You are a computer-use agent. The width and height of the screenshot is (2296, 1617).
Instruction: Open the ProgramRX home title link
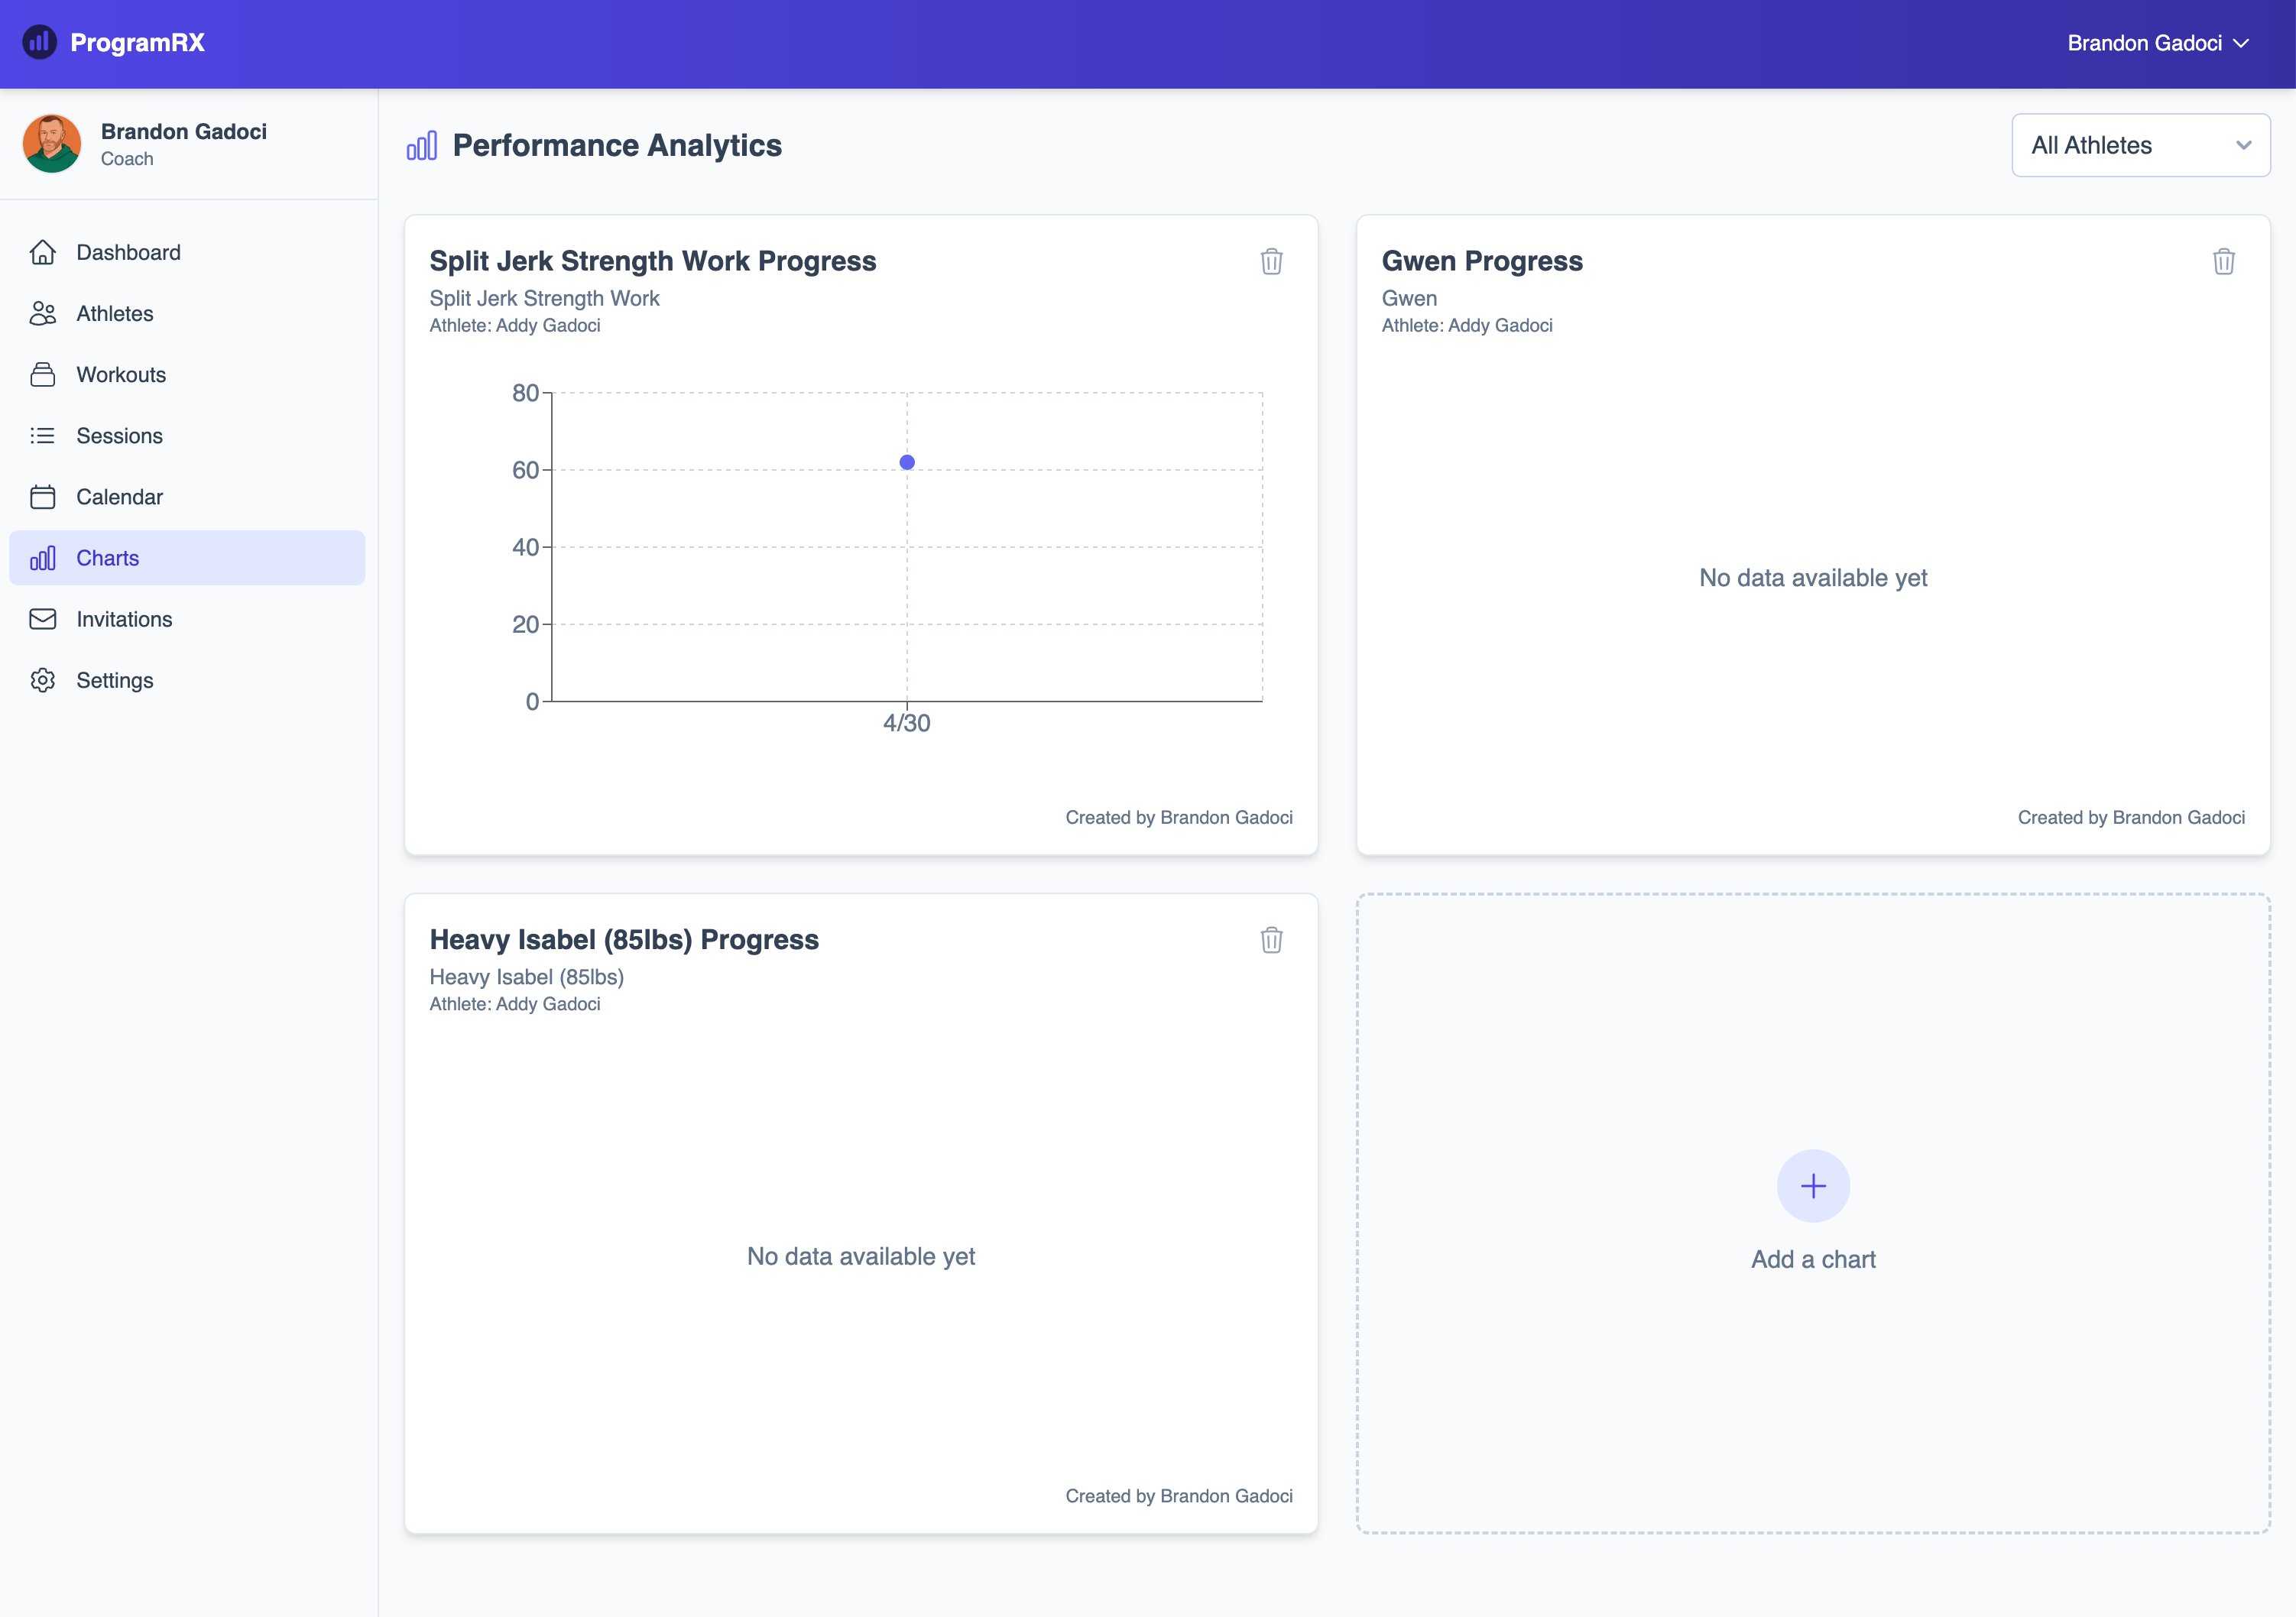tap(137, 42)
